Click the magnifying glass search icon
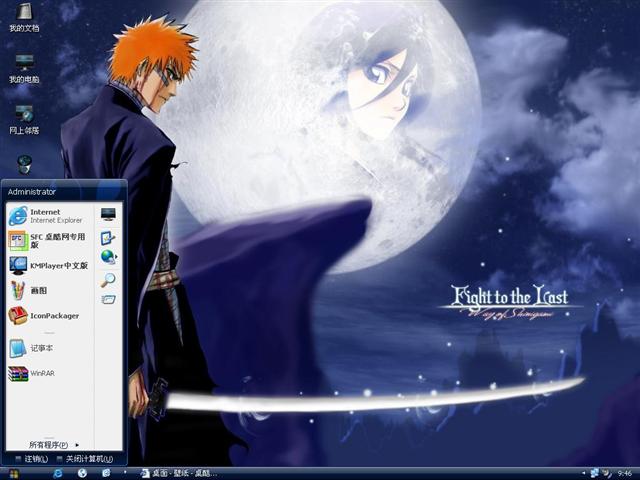Viewport: 640px width, 480px height. pos(108,280)
